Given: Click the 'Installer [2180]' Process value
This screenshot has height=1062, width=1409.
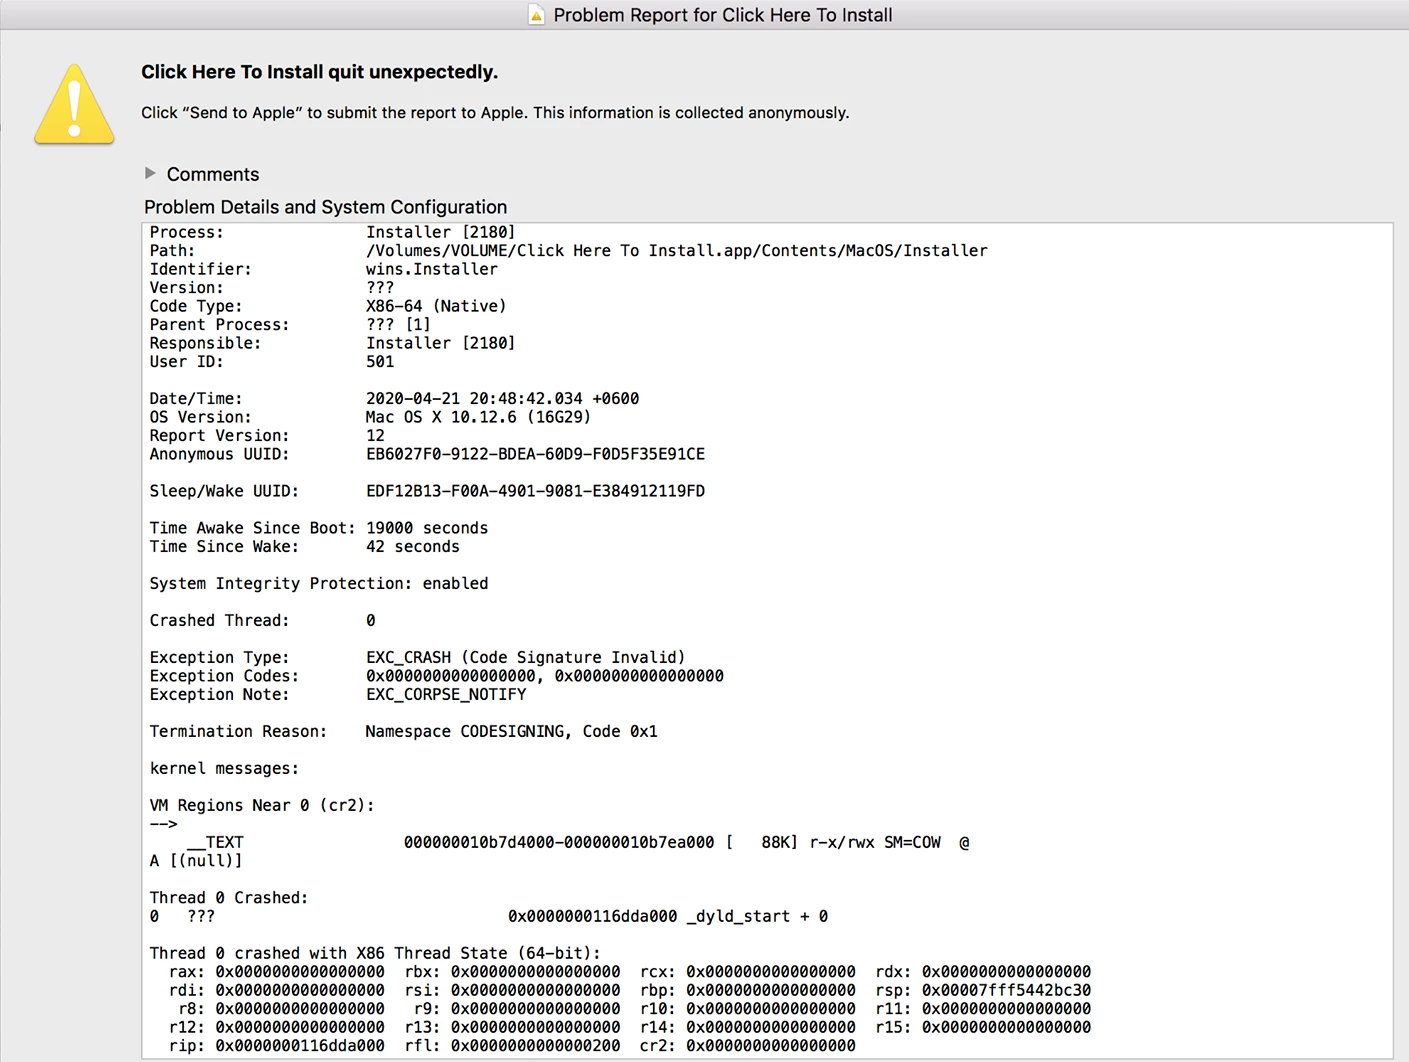Looking at the screenshot, I should pyautogui.click(x=441, y=232).
